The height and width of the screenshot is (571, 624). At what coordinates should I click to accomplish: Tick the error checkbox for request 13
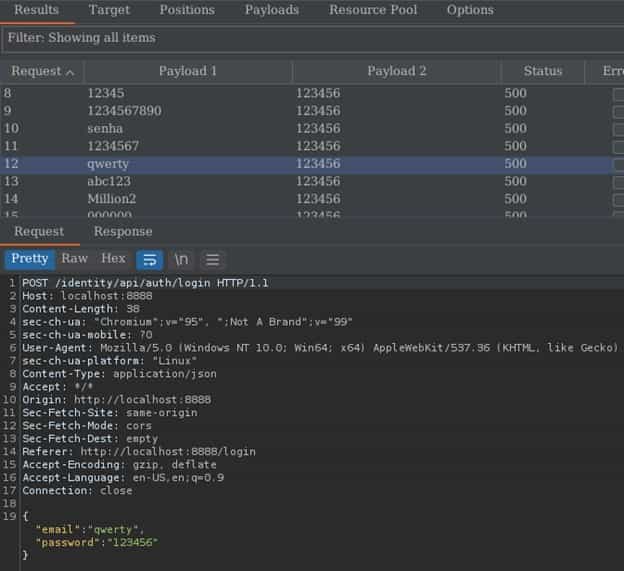(618, 182)
